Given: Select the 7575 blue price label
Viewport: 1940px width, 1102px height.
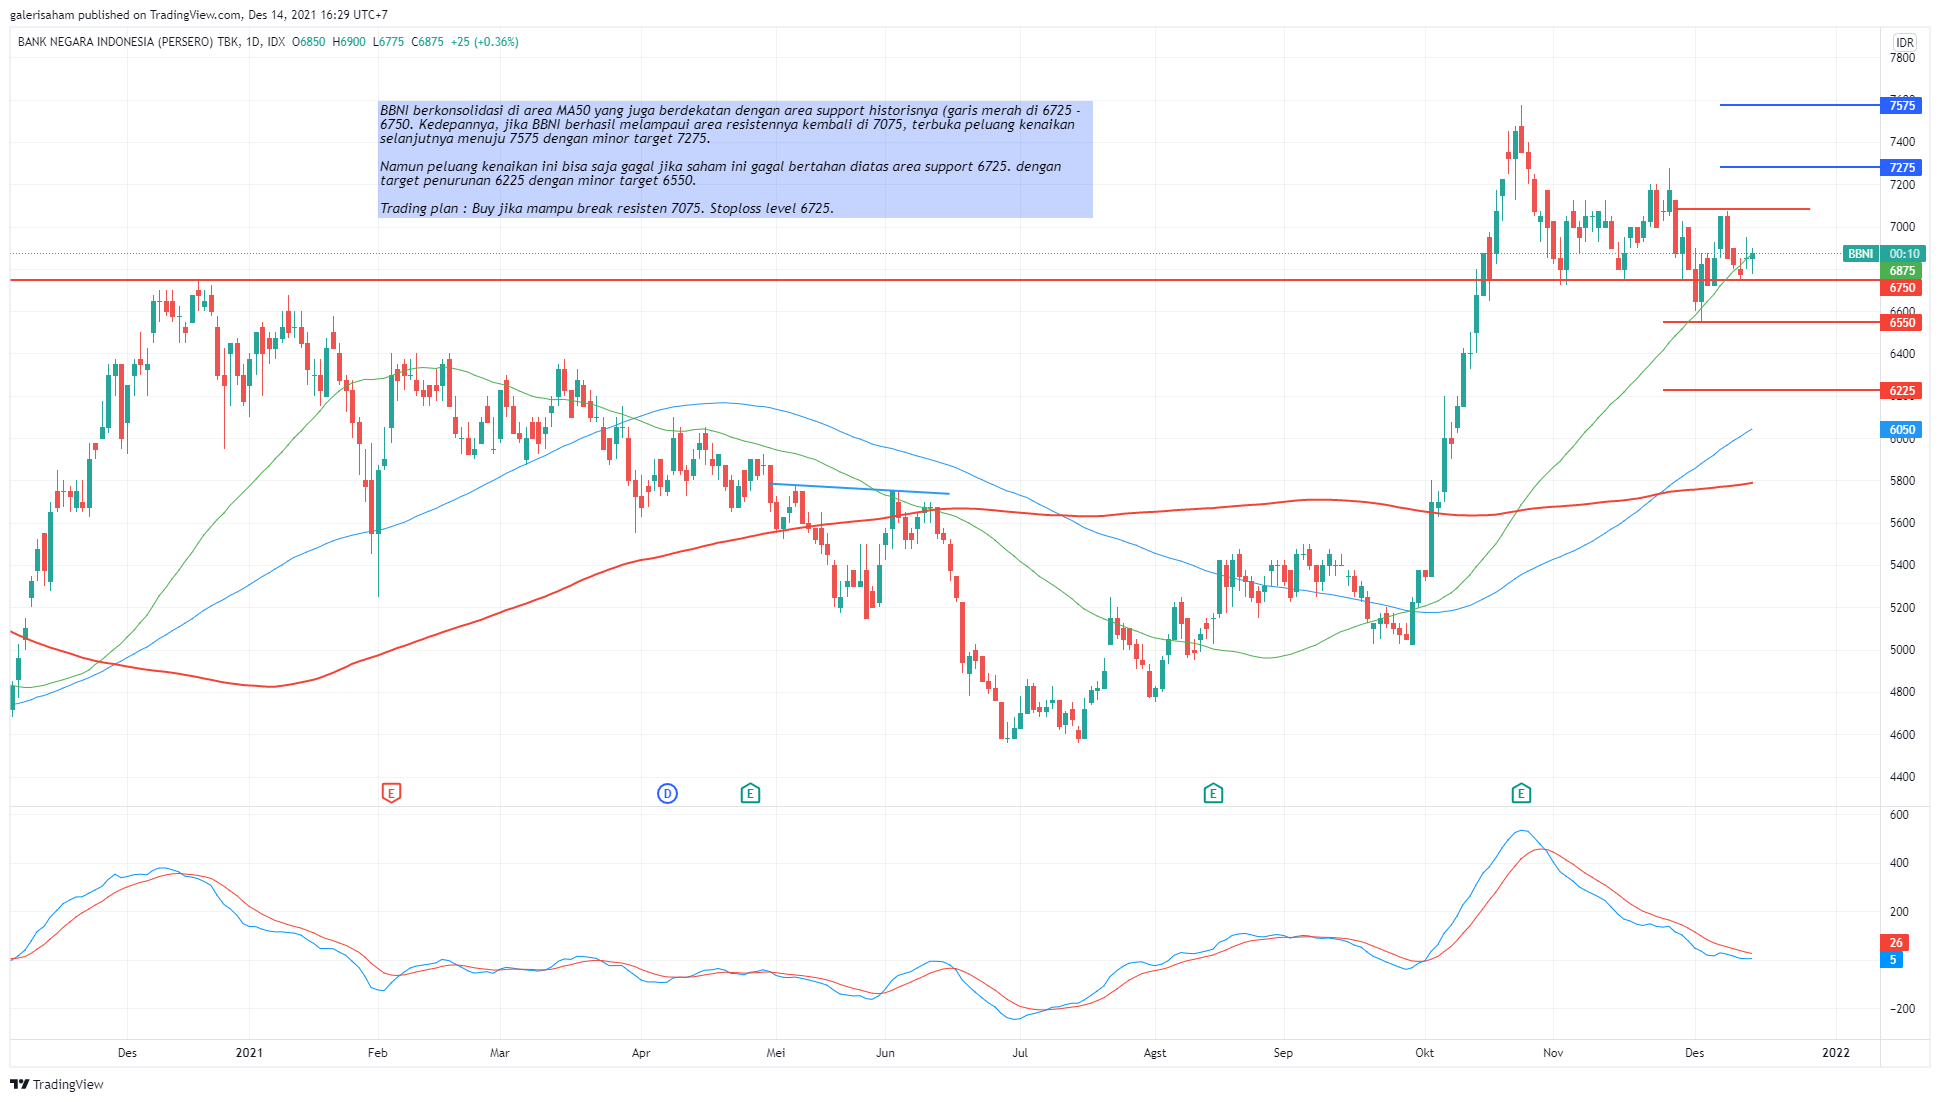Looking at the screenshot, I should 1901,105.
